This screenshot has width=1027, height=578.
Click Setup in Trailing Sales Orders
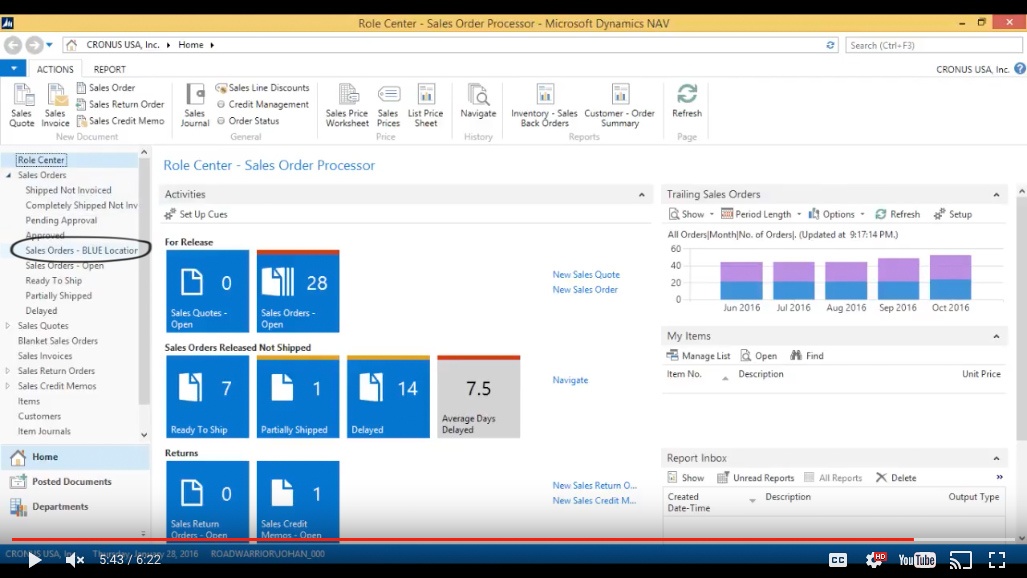click(x=953, y=214)
